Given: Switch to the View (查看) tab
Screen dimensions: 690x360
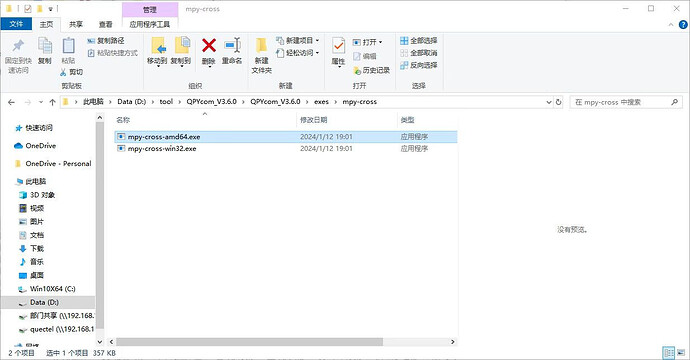Looking at the screenshot, I should (x=105, y=24).
